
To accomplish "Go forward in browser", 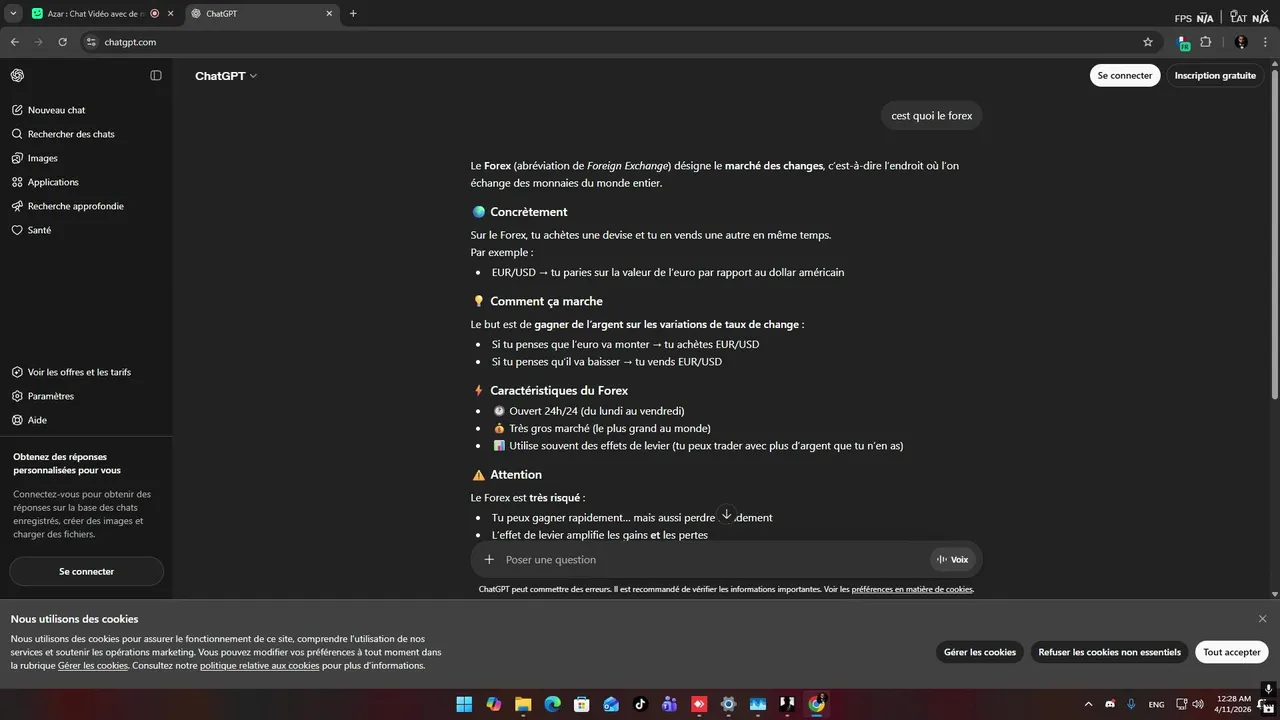I will [x=38, y=42].
